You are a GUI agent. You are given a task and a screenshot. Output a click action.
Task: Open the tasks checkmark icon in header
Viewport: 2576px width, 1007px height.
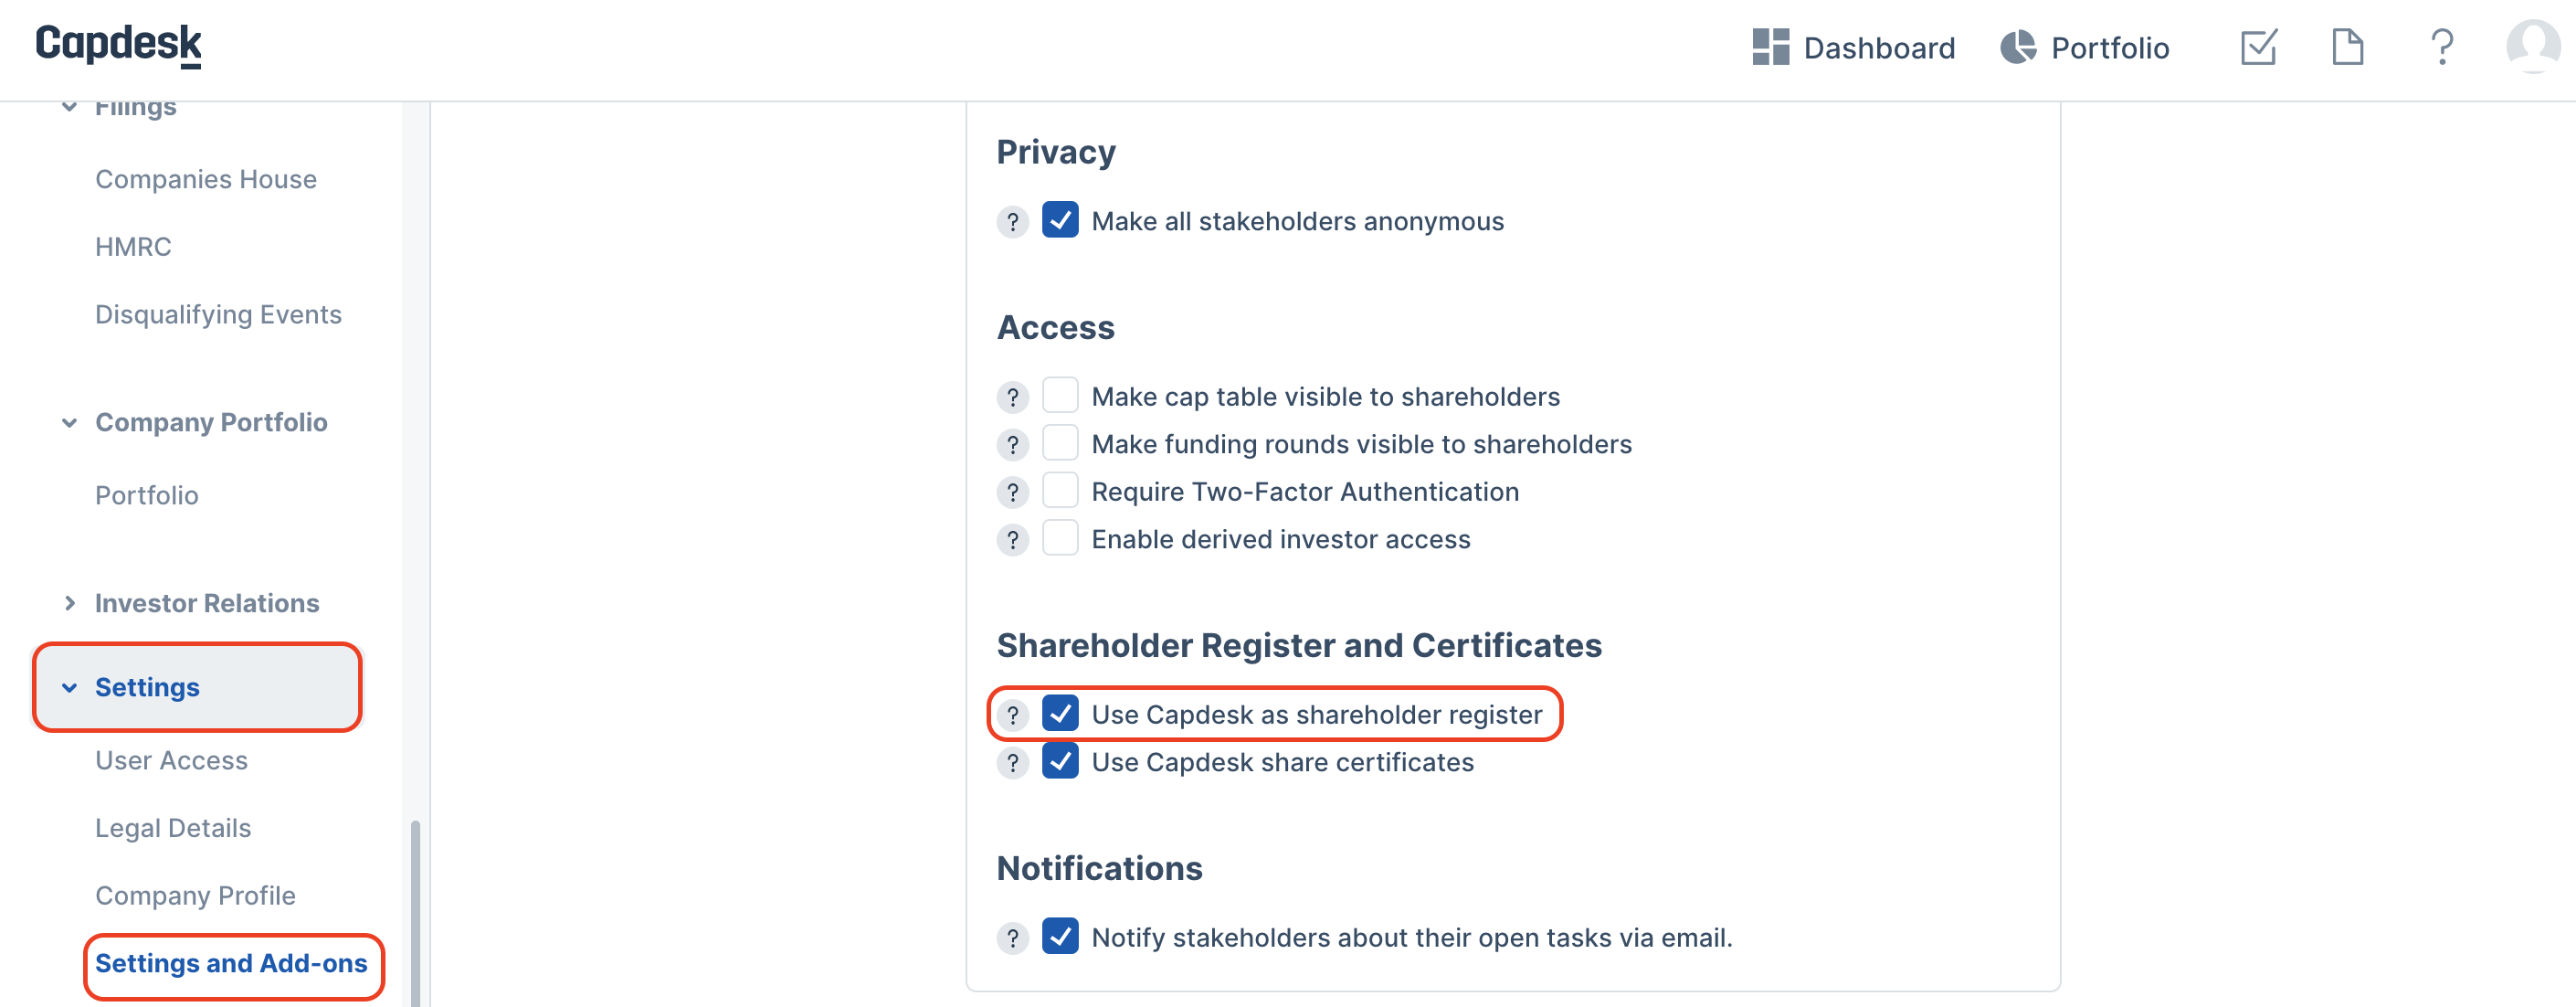[x=2258, y=47]
